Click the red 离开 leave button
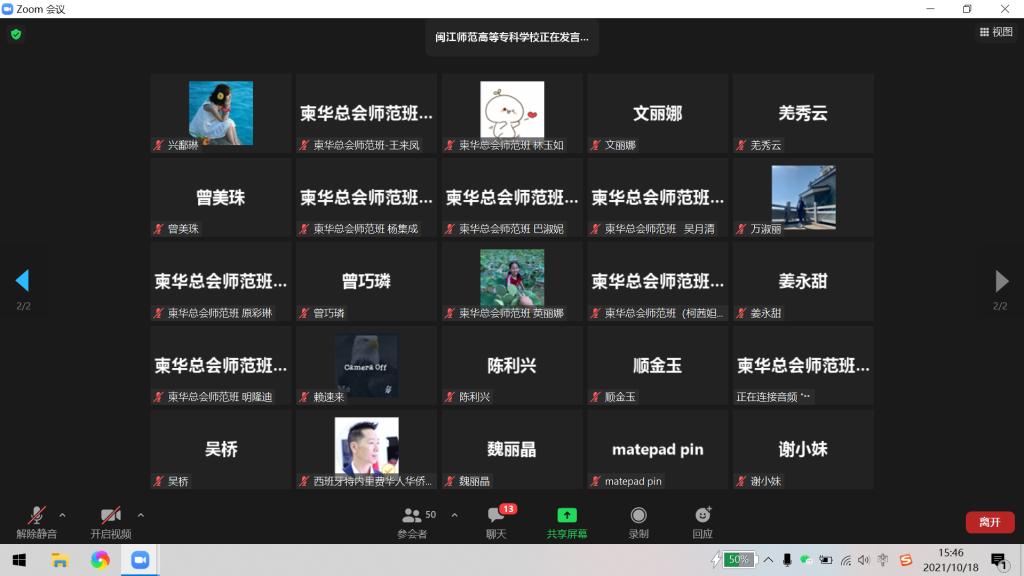The width and height of the screenshot is (1024, 576). pyautogui.click(x=989, y=522)
